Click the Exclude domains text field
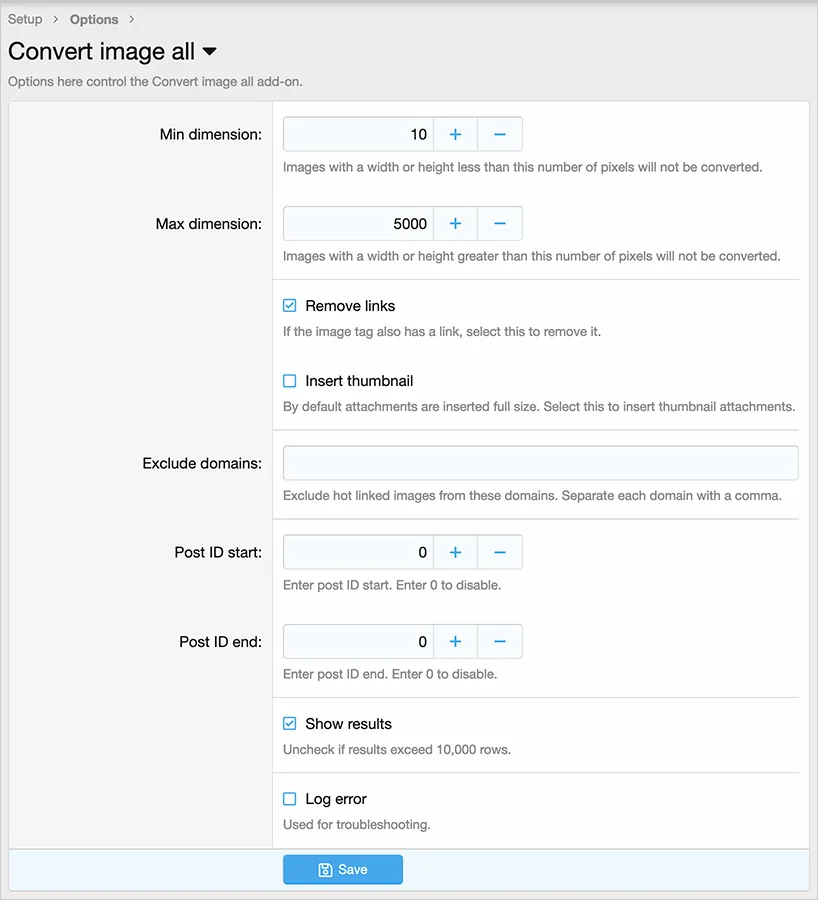The image size is (818, 900). coord(540,463)
